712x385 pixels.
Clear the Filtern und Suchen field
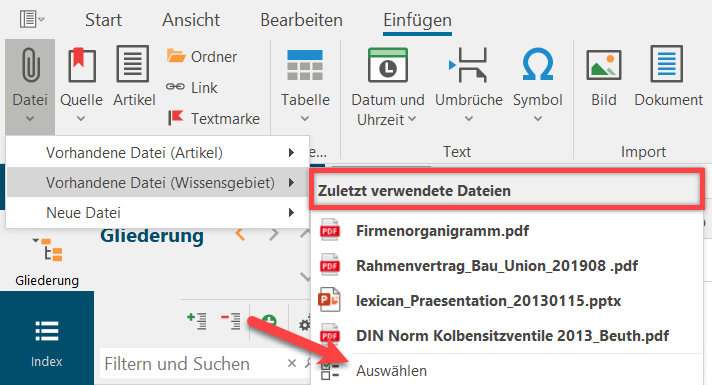pos(292,363)
